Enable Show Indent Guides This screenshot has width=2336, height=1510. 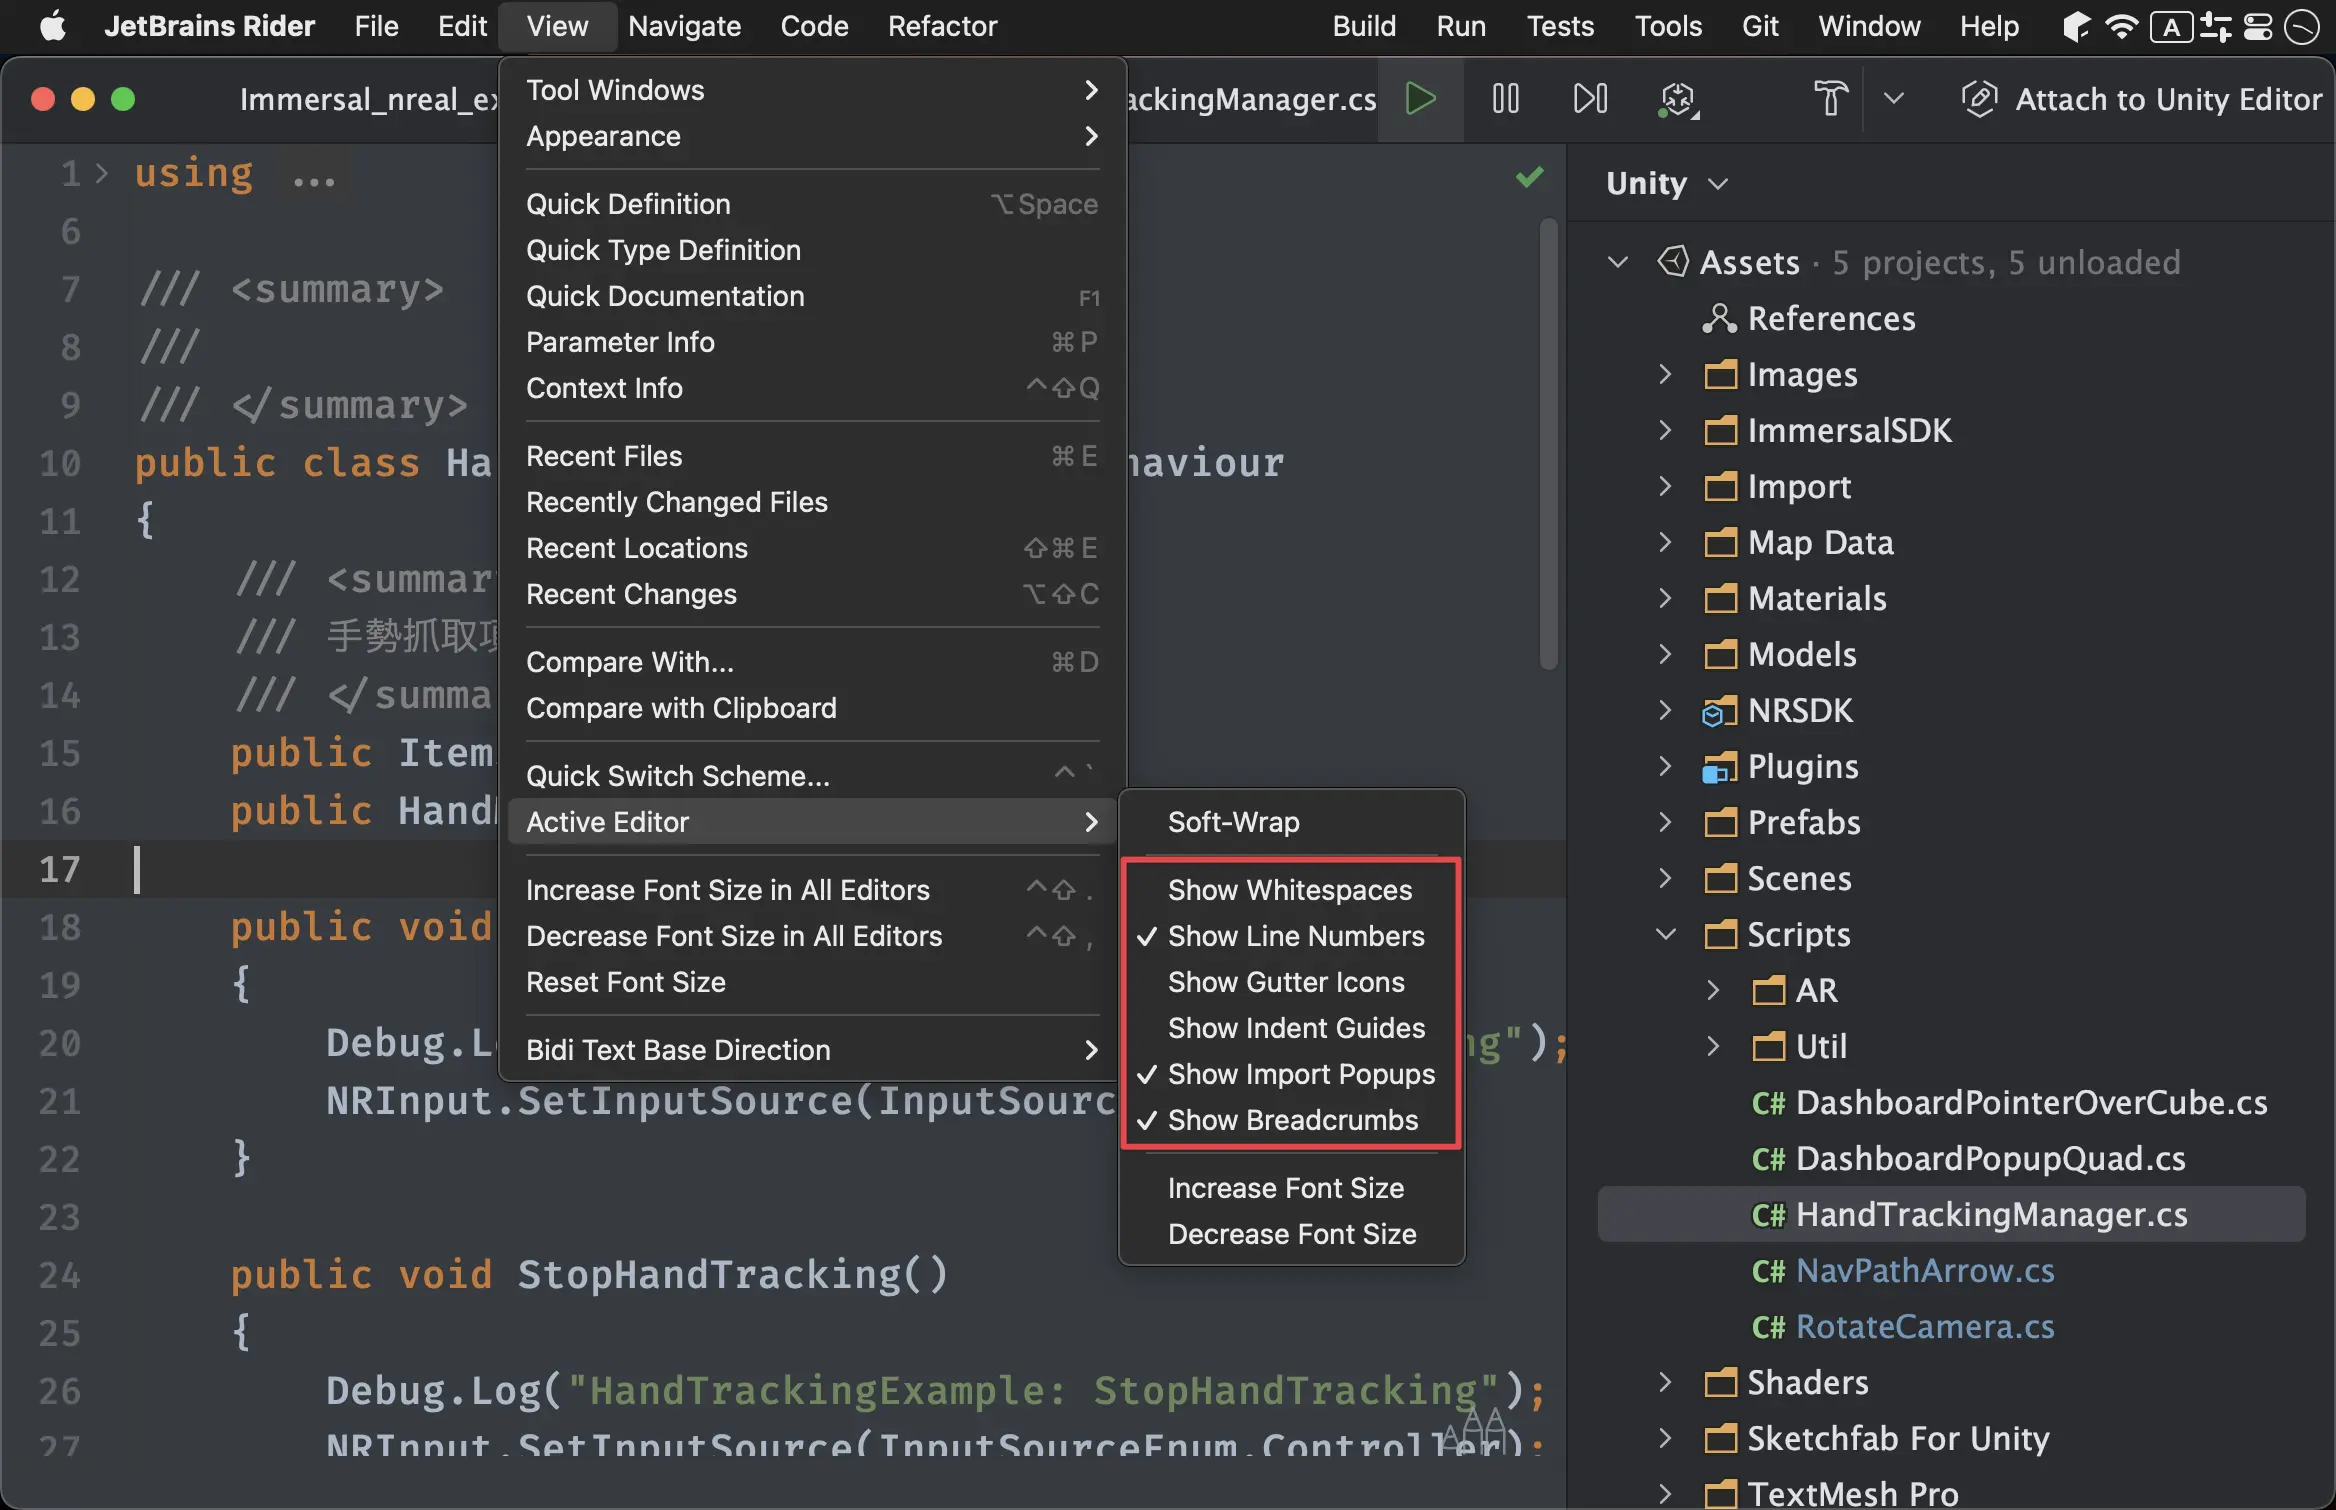tap(1291, 1028)
